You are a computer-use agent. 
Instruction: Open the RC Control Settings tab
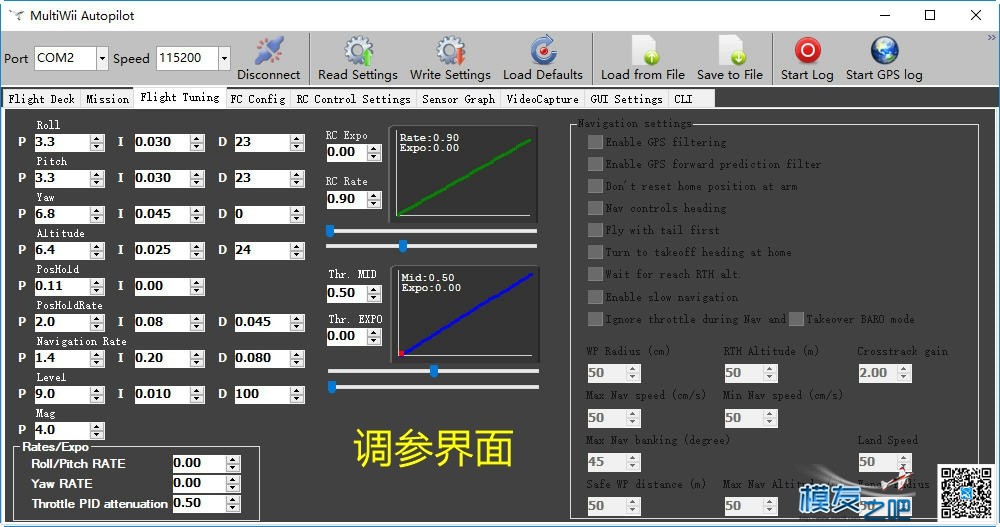pos(353,99)
